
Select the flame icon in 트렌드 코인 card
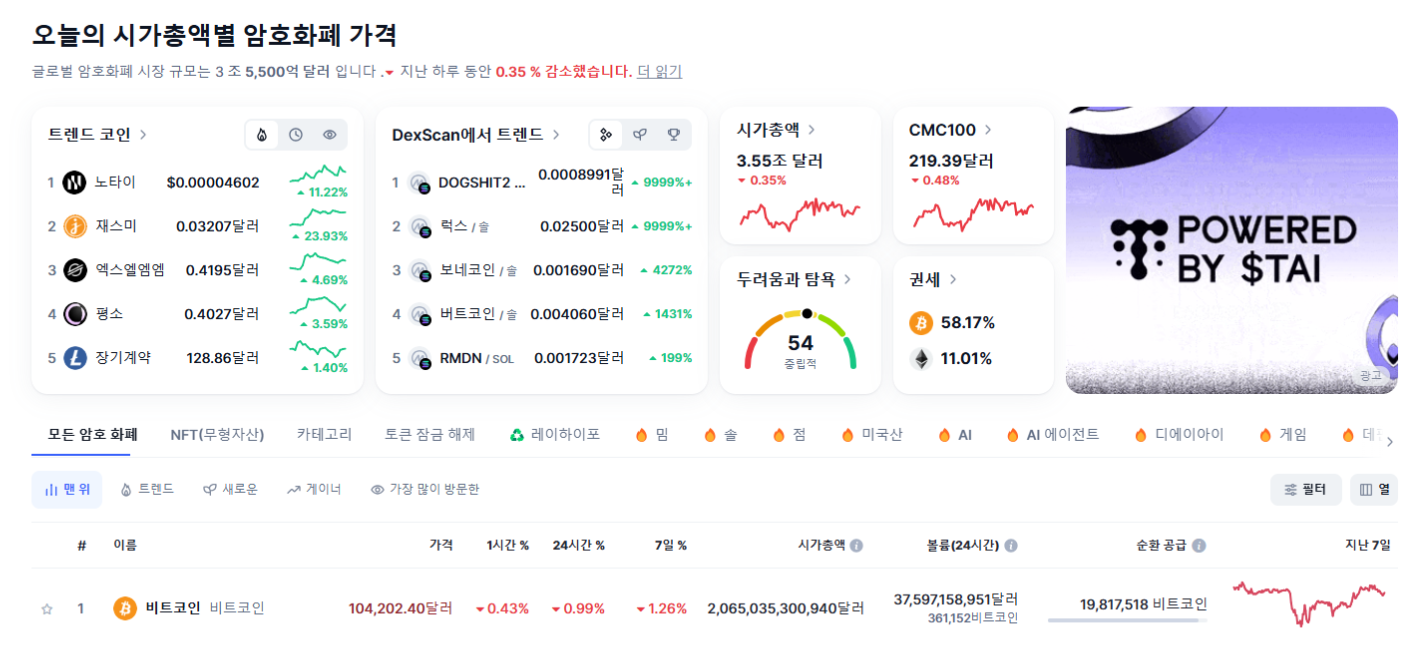click(x=262, y=134)
